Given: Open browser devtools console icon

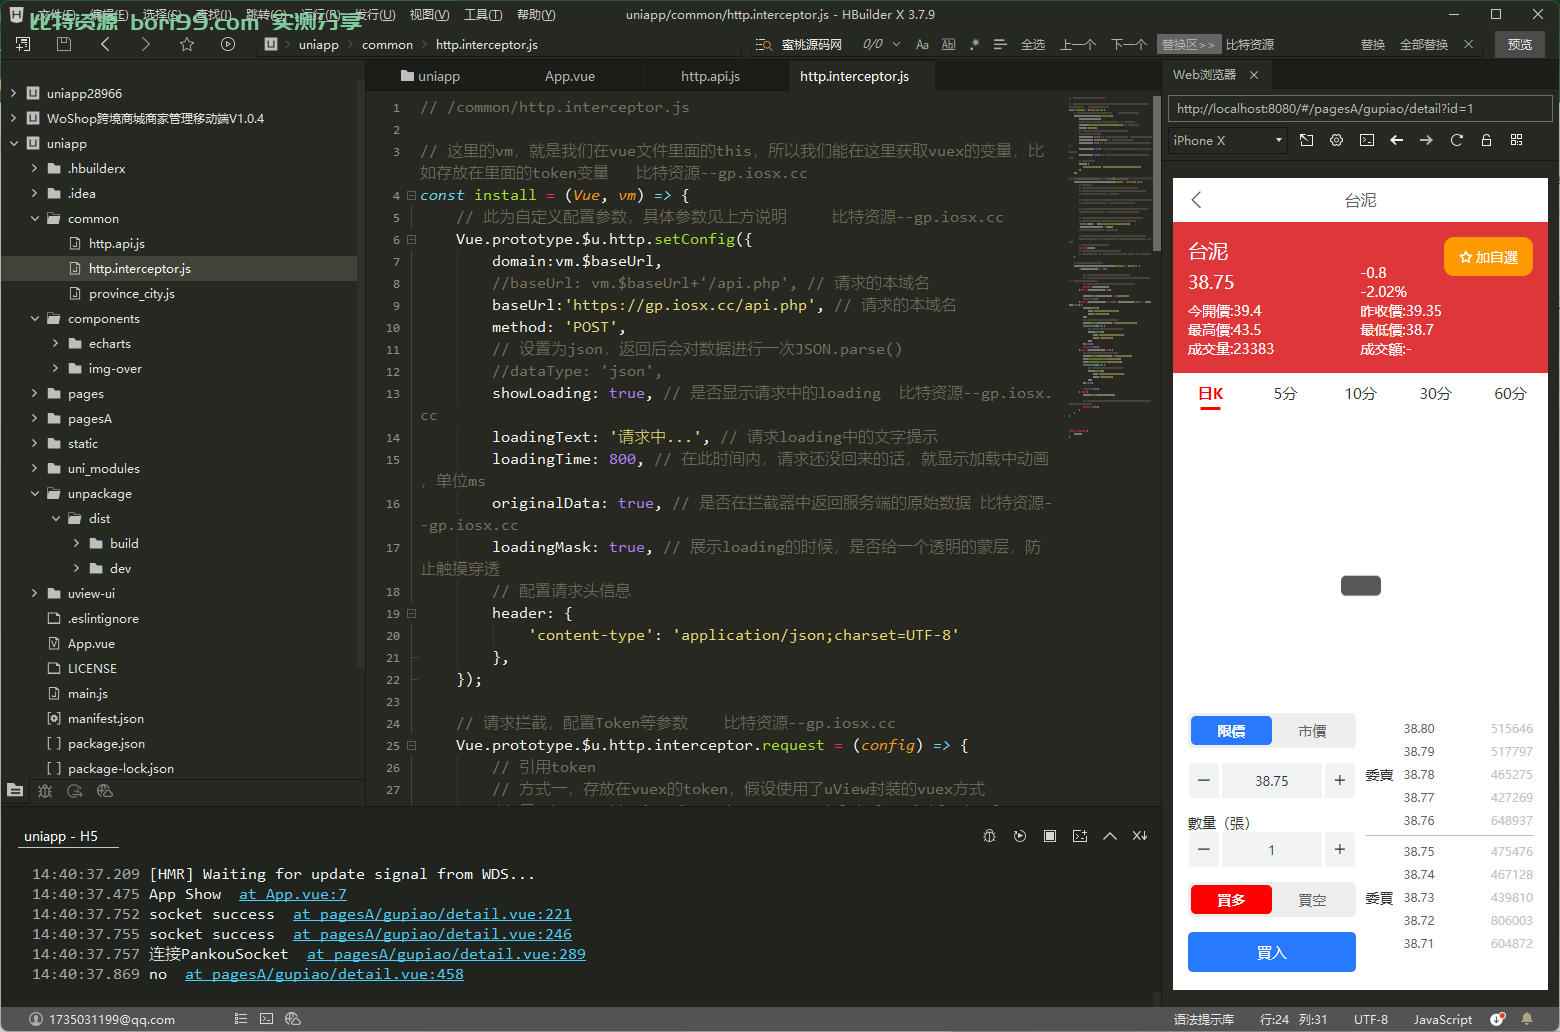Looking at the screenshot, I should point(1367,140).
